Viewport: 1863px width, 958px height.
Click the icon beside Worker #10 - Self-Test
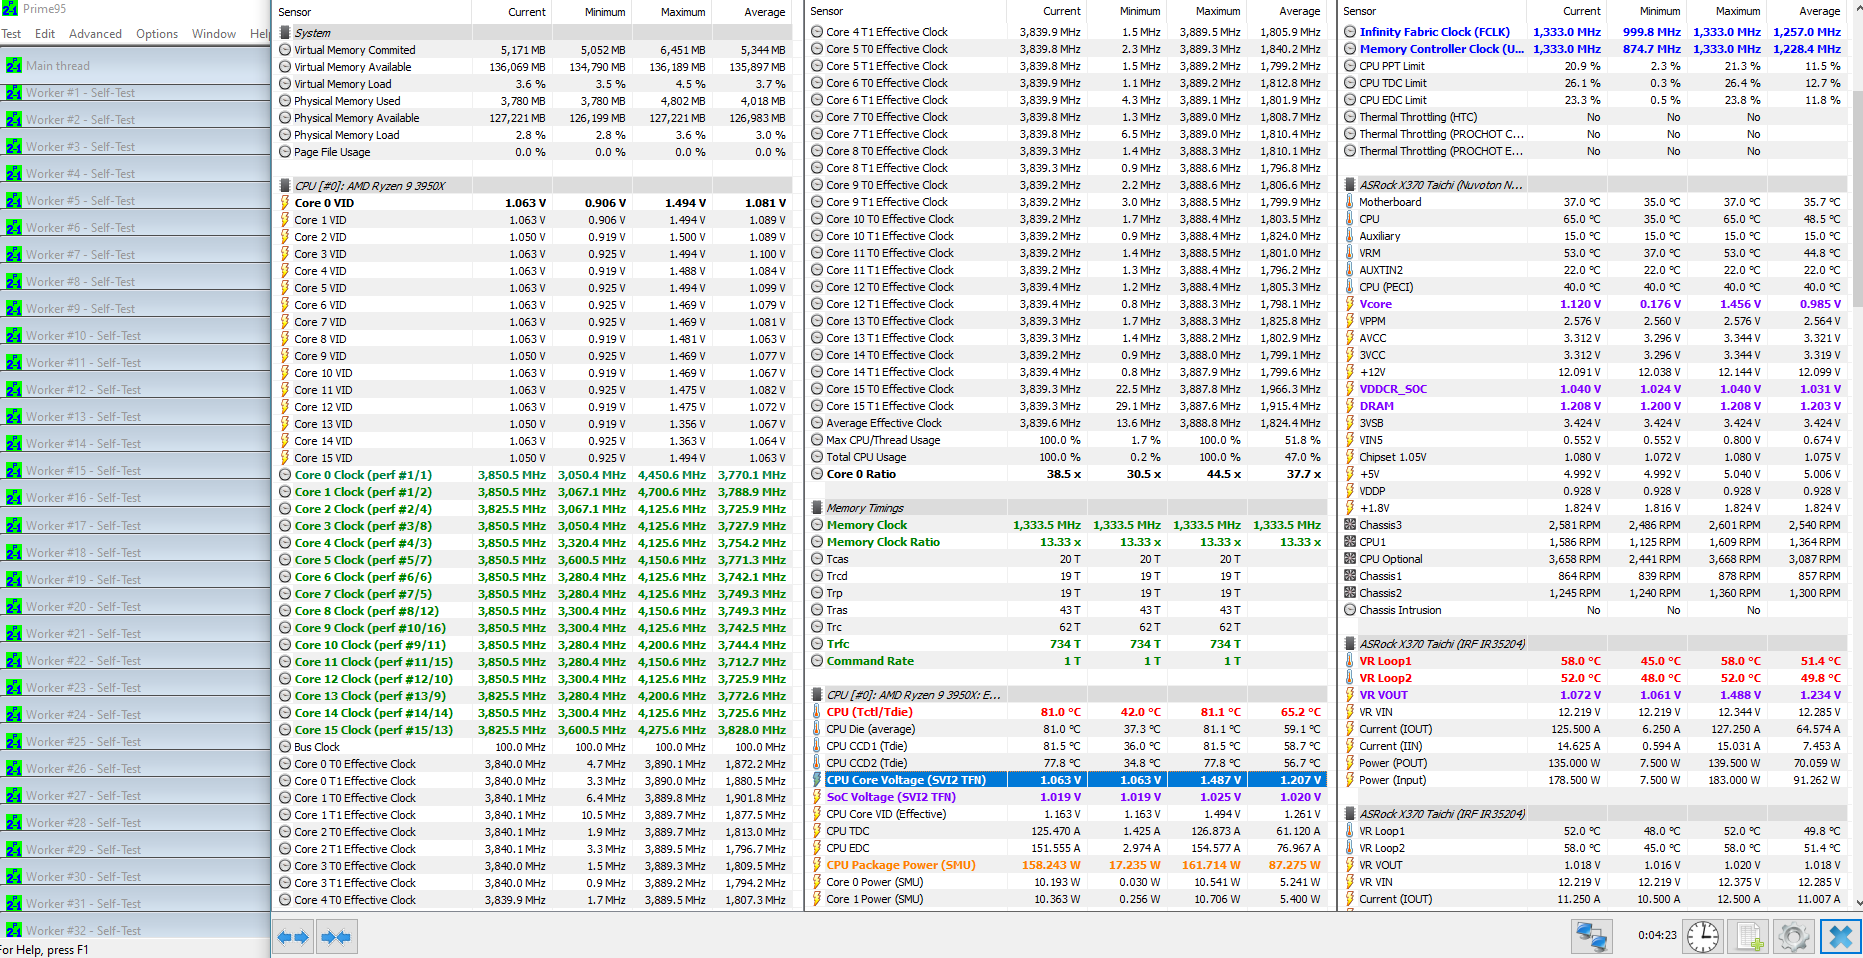[x=14, y=336]
